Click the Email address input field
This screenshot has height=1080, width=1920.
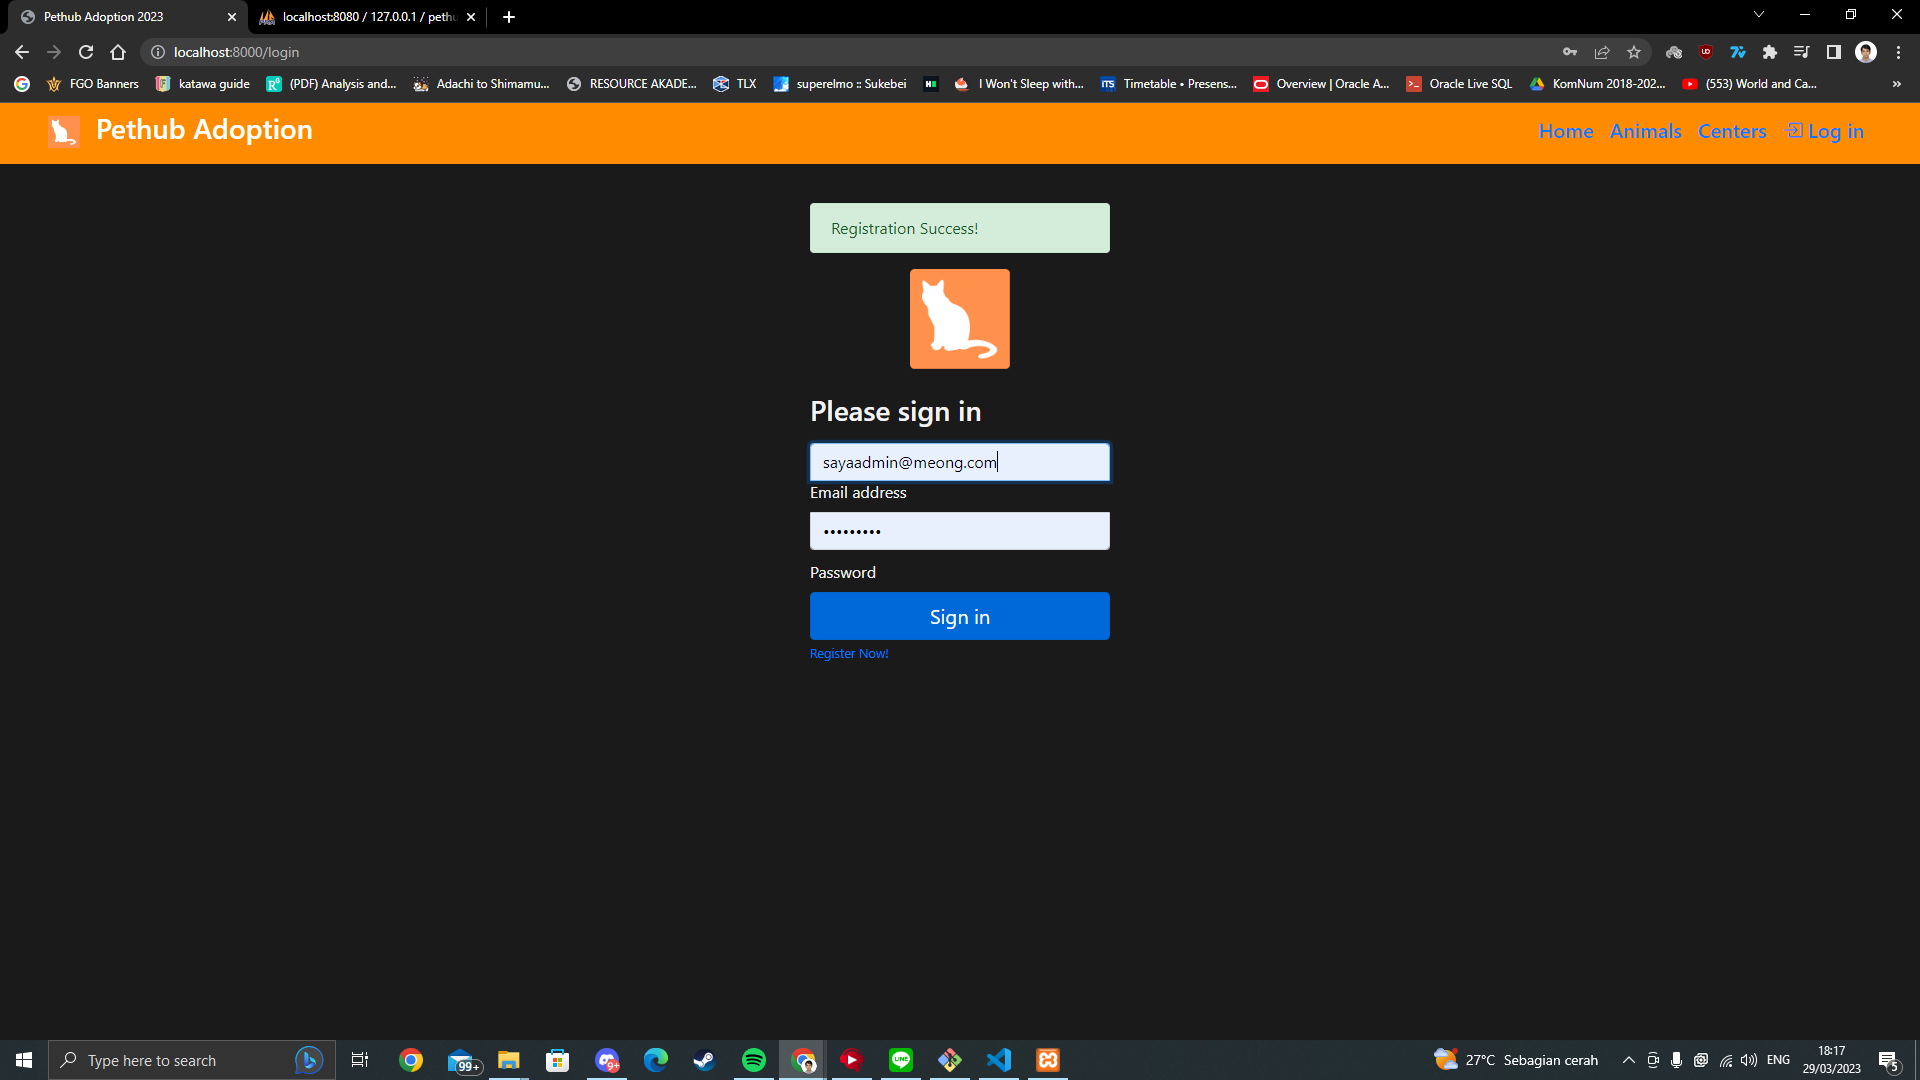click(959, 462)
